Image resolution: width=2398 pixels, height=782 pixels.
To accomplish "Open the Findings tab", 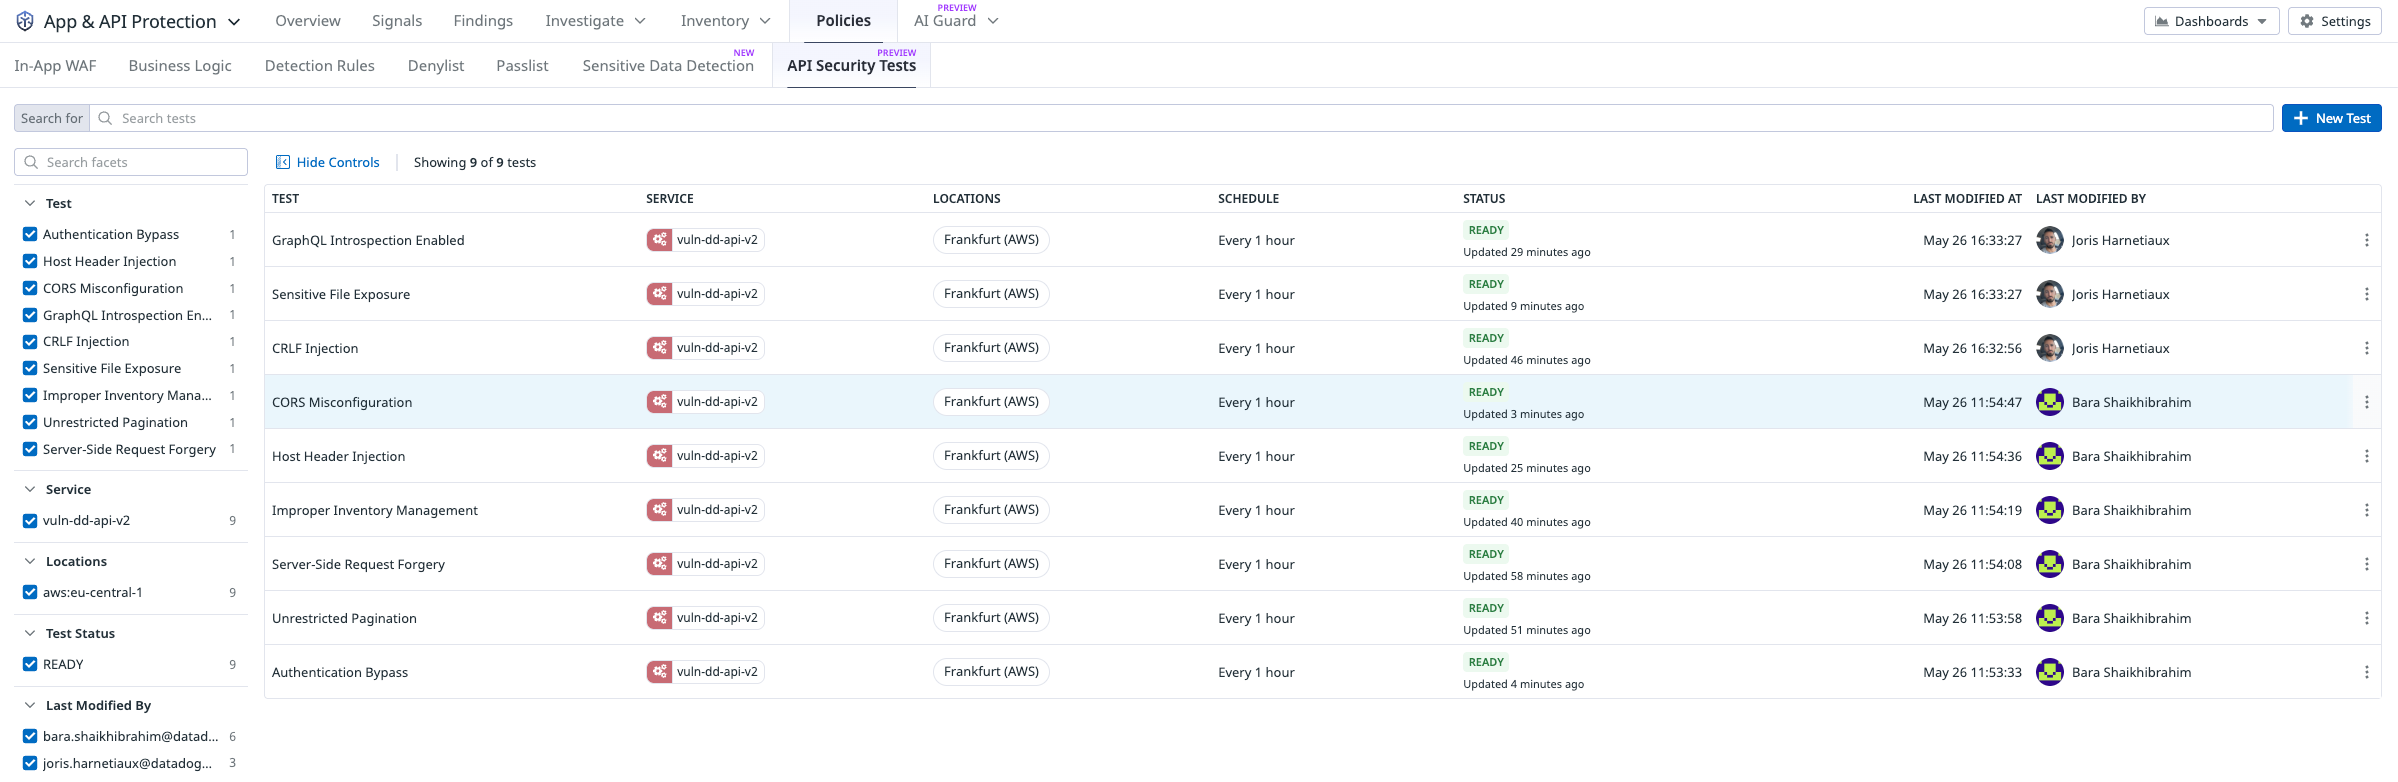I will [x=483, y=21].
